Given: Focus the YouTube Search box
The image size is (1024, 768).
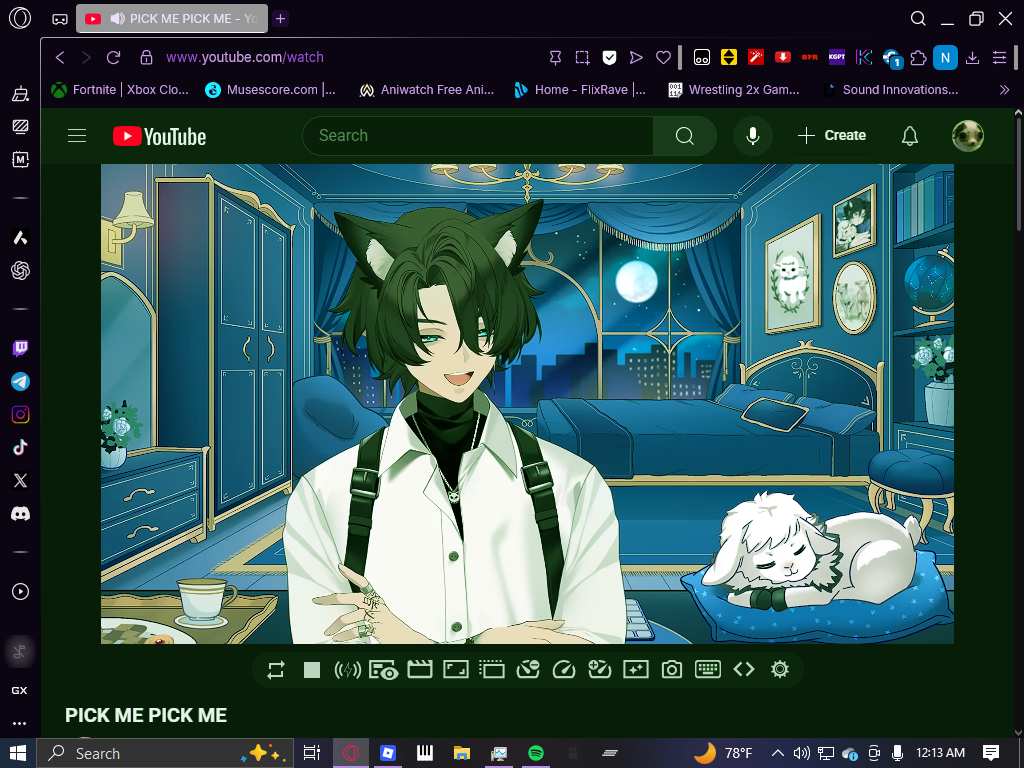Looking at the screenshot, I should pos(478,136).
